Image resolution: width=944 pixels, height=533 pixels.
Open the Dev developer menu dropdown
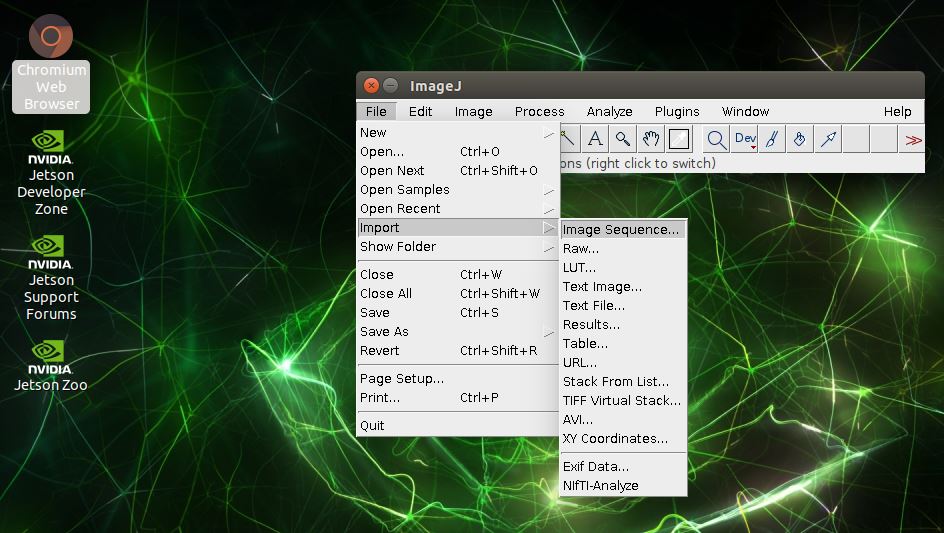pyautogui.click(x=745, y=140)
